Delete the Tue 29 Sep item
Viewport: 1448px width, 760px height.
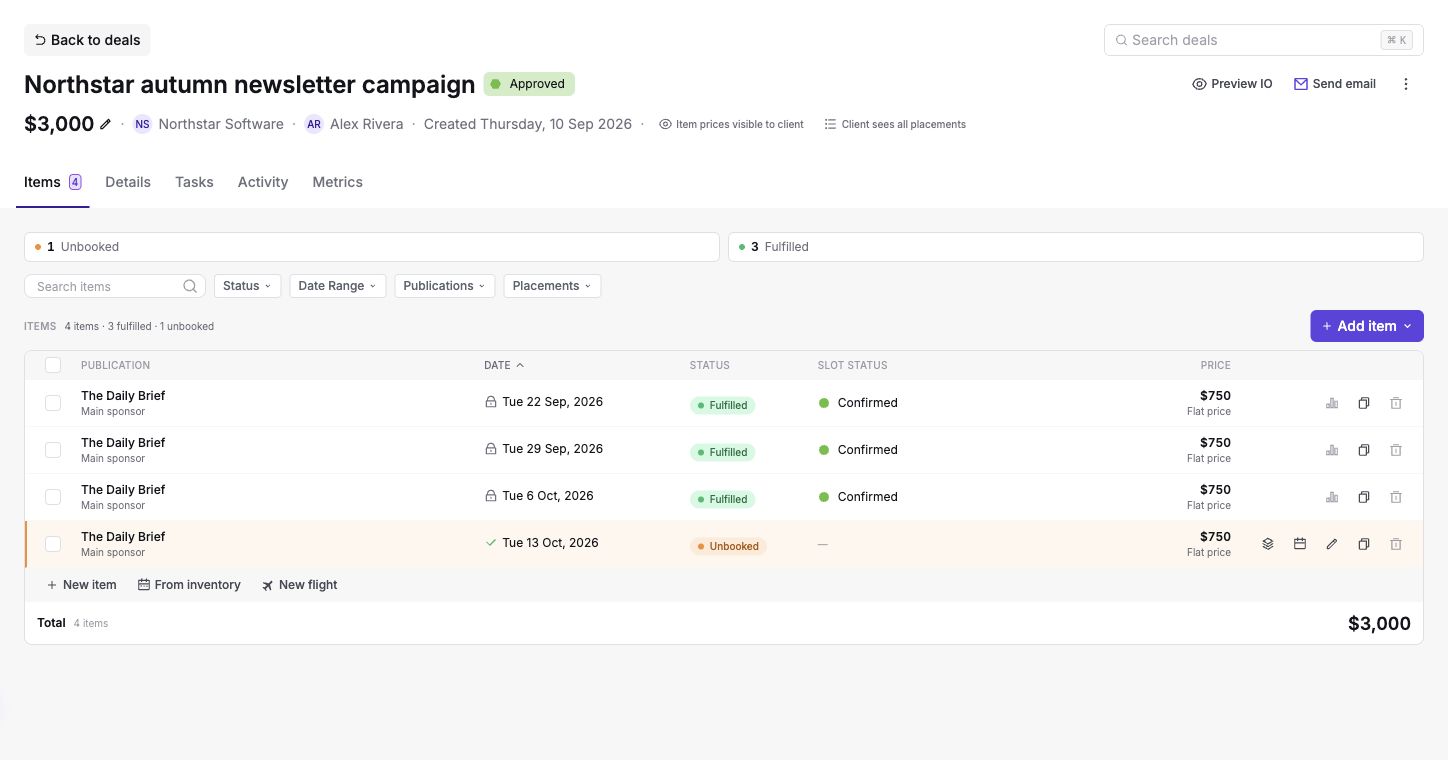click(x=1396, y=450)
